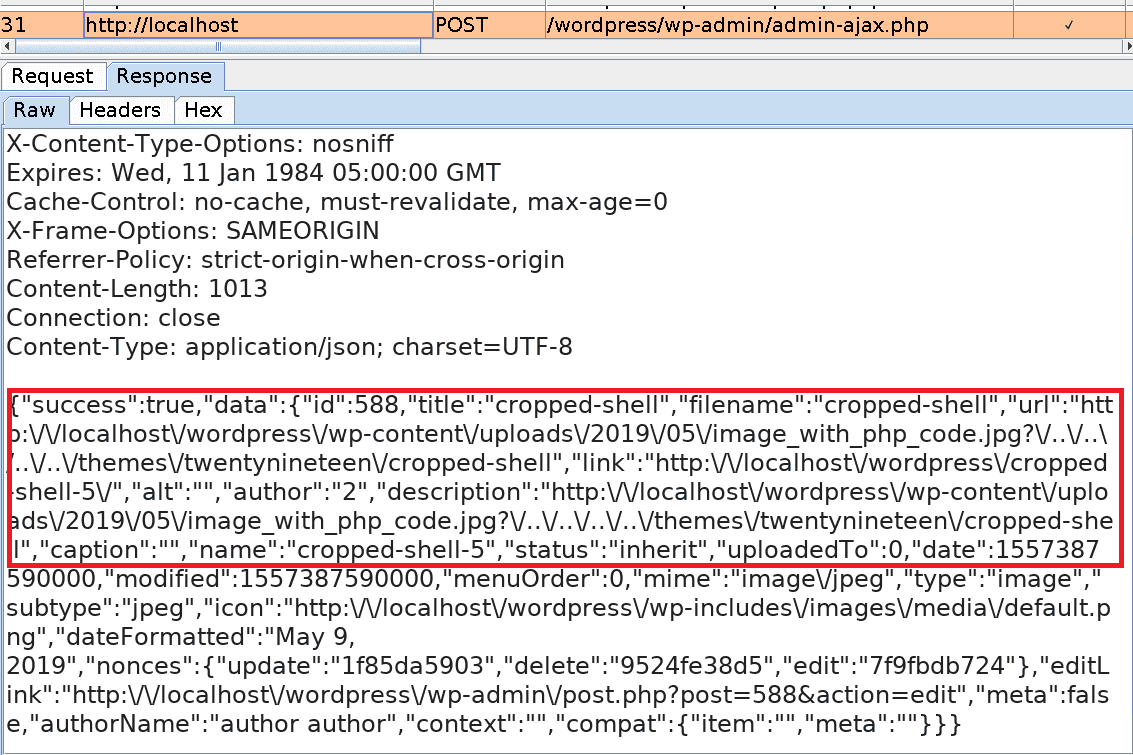Open the Hex view subtab
Image resolution: width=1133 pixels, height=755 pixels.
coord(204,110)
